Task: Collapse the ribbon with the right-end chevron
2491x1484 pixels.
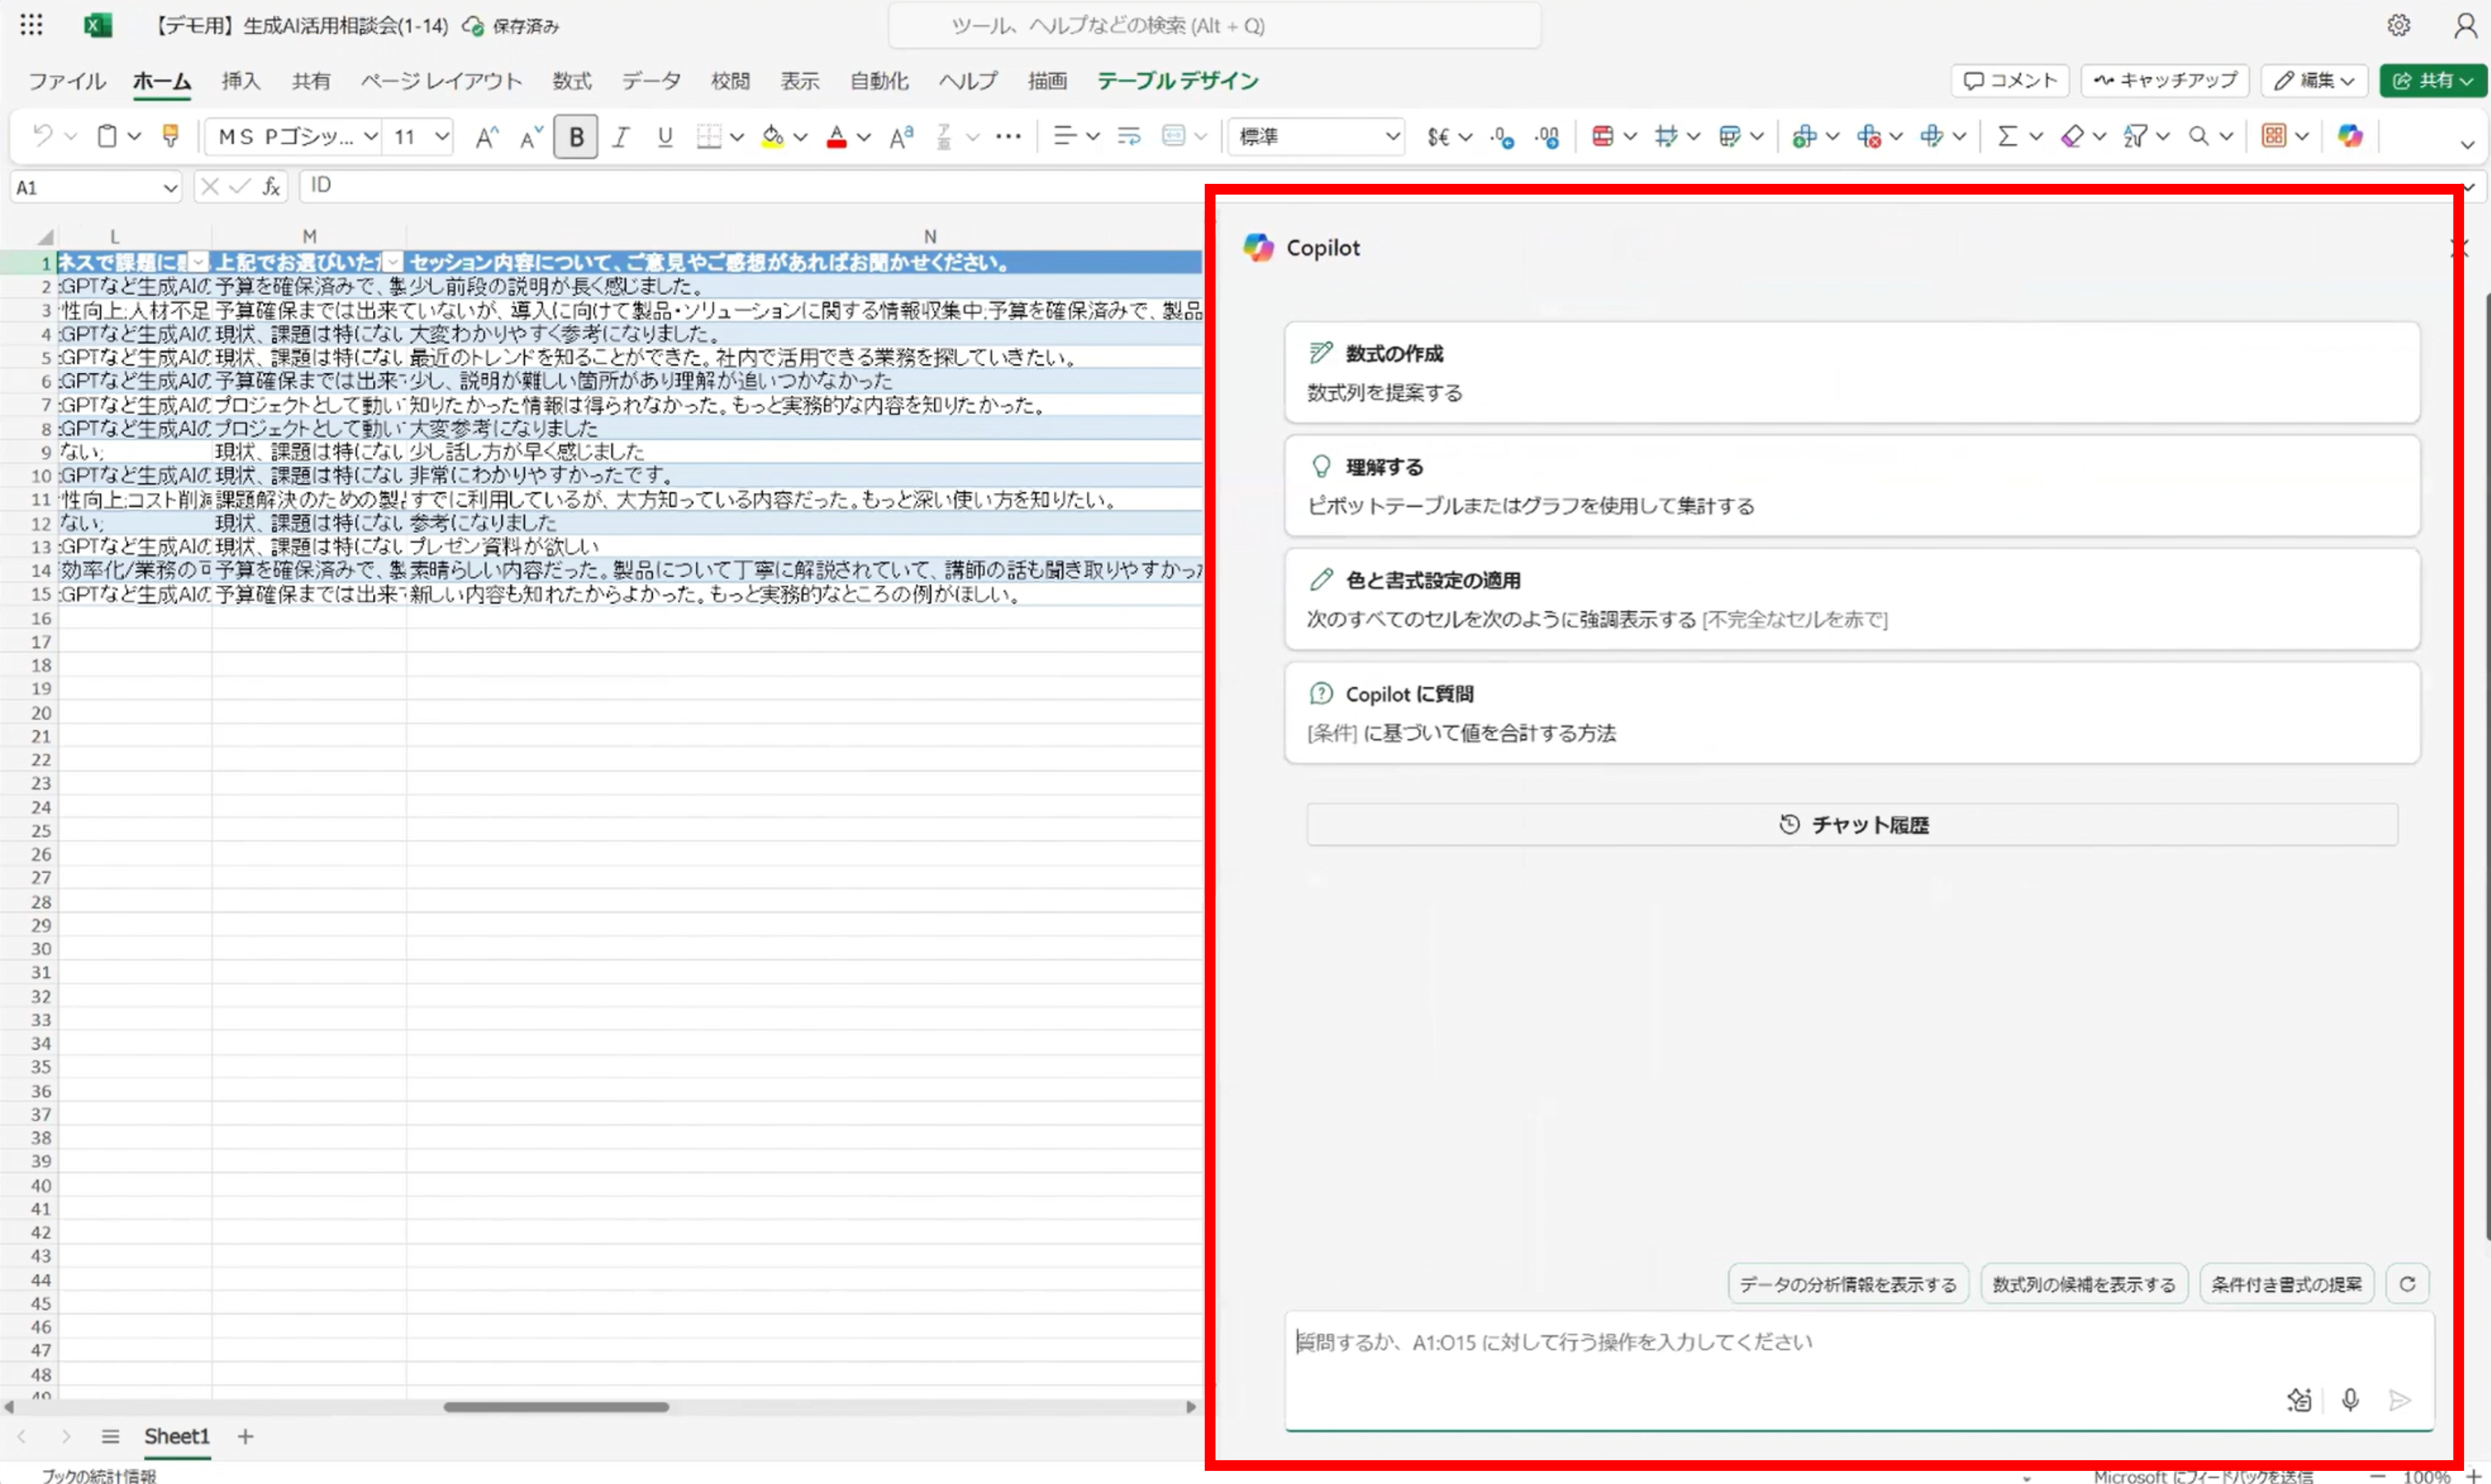Action: coord(2467,145)
